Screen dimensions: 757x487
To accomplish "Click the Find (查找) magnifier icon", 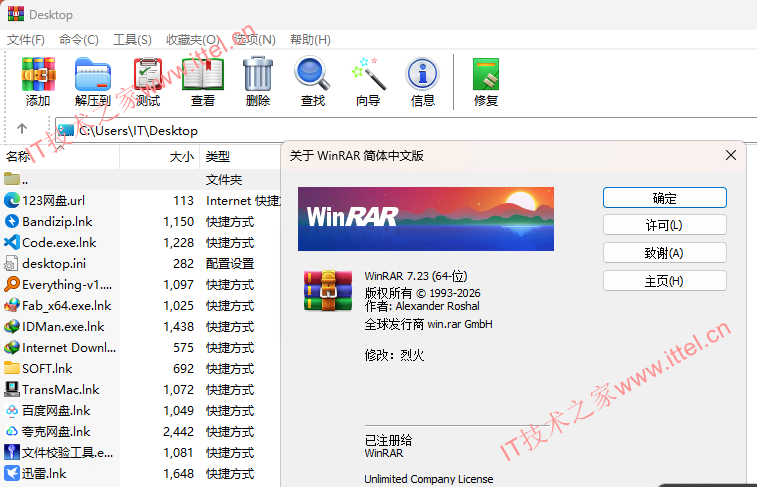I will pyautogui.click(x=312, y=73).
